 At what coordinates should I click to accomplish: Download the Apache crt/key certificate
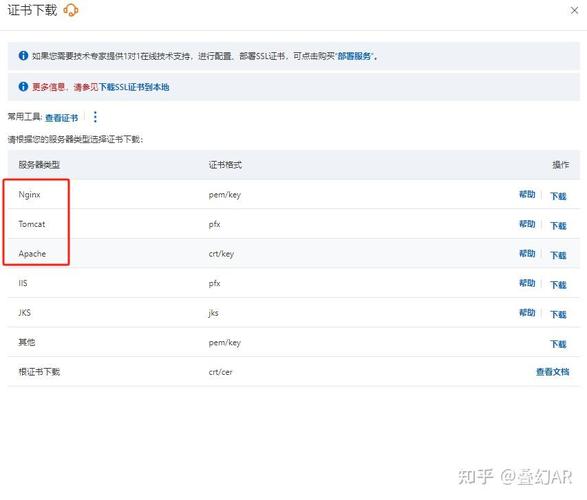[x=558, y=255]
